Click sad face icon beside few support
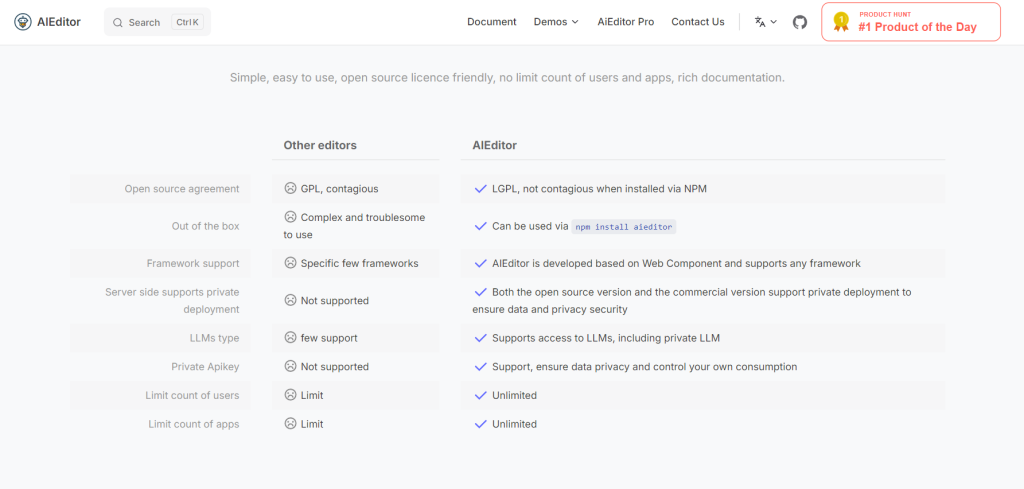 coord(290,338)
